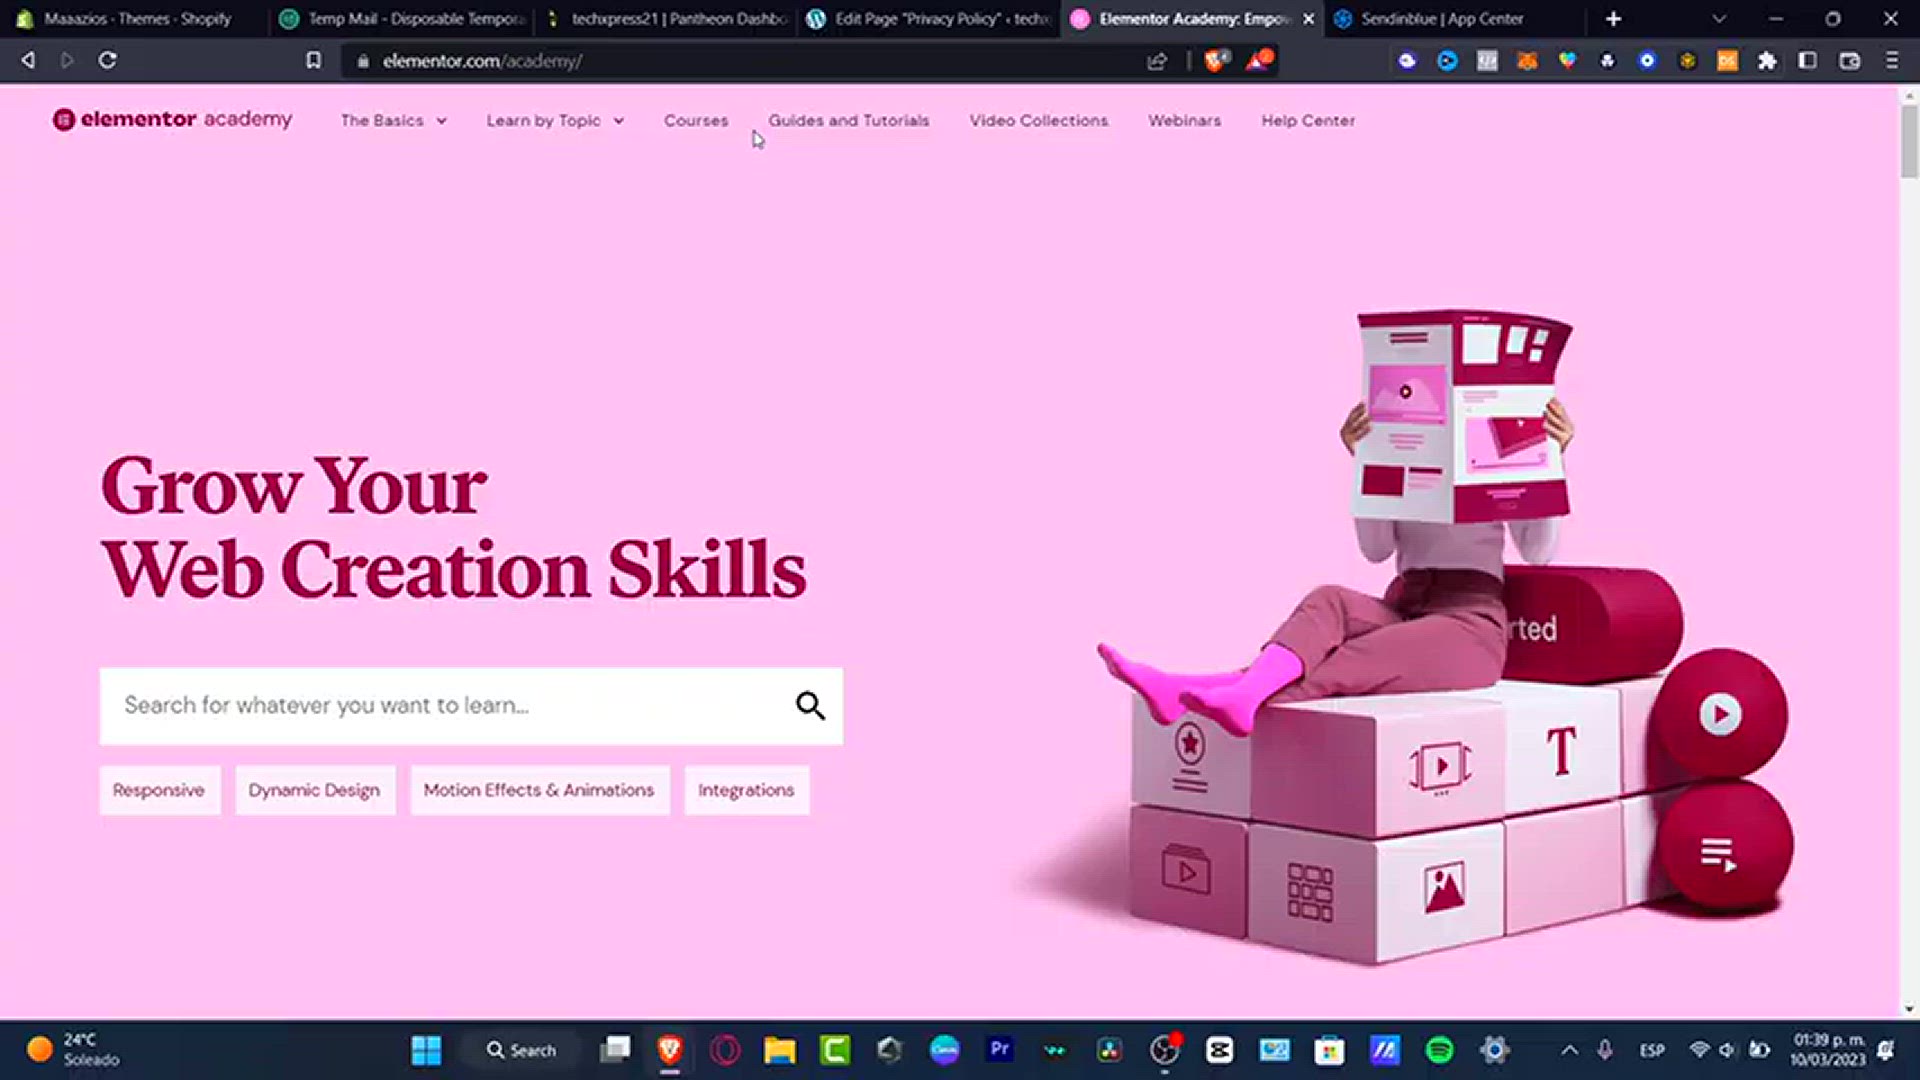The height and width of the screenshot is (1080, 1920).
Task: Open the MetaMask fox extension
Action: [x=1527, y=61]
